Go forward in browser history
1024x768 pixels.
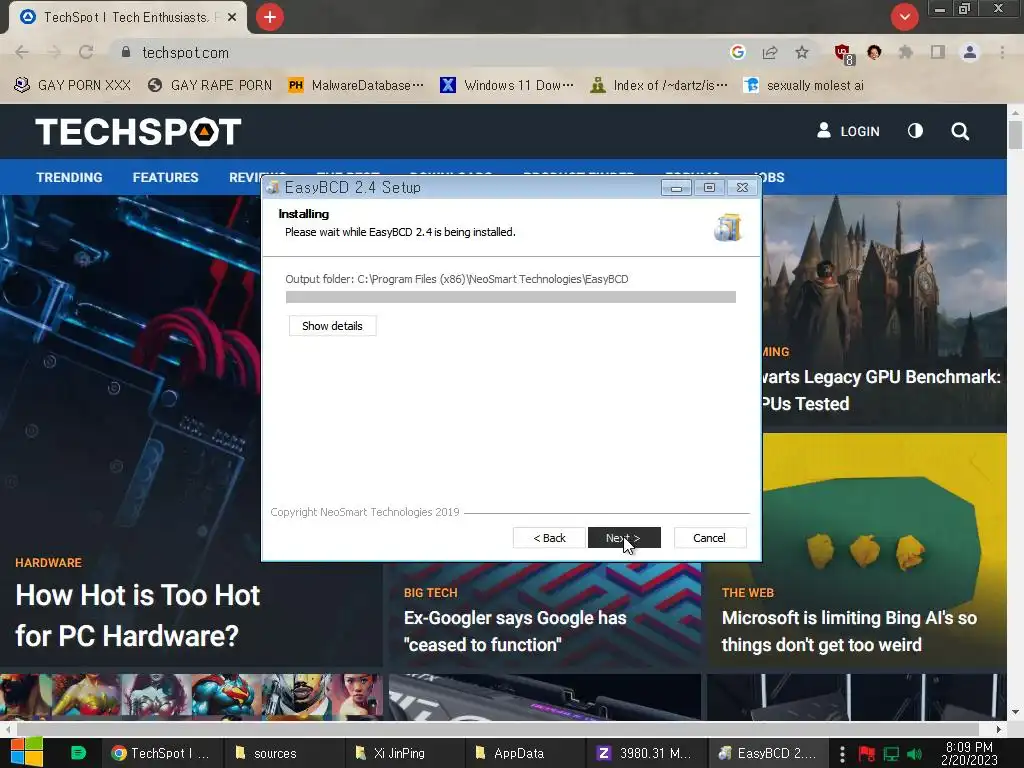(x=54, y=52)
